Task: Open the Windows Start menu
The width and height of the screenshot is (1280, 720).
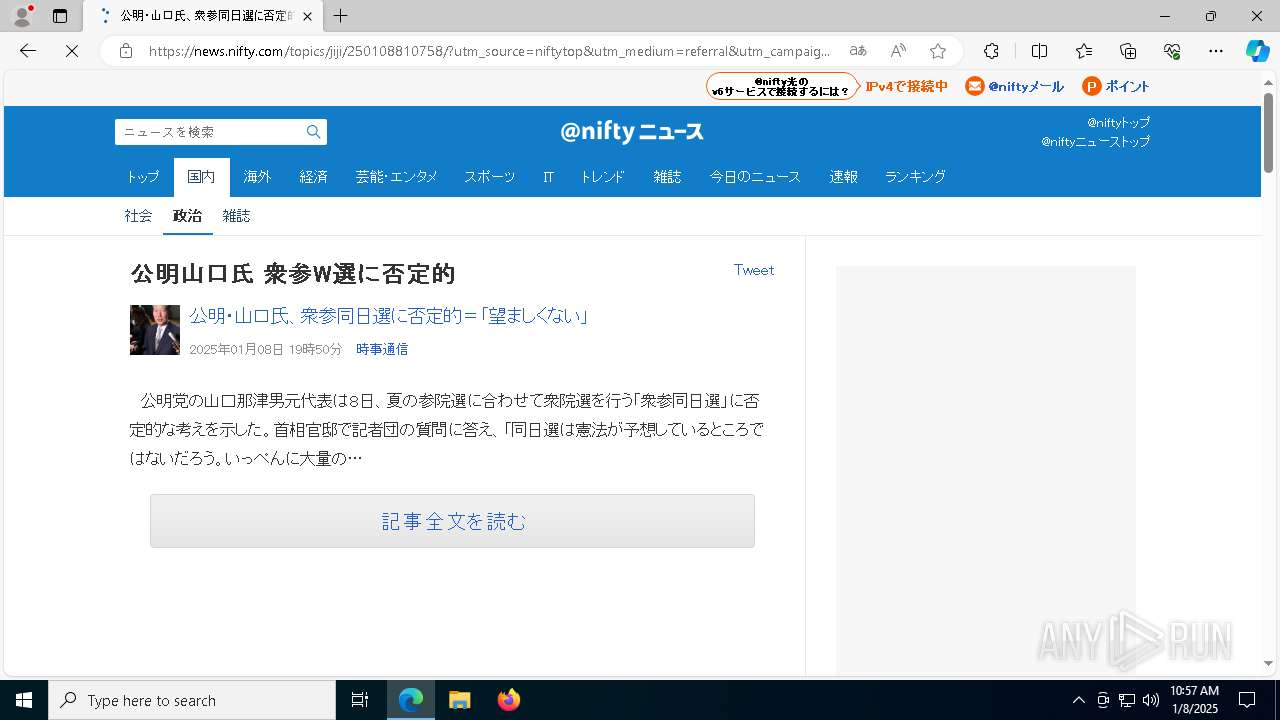Action: (x=24, y=700)
